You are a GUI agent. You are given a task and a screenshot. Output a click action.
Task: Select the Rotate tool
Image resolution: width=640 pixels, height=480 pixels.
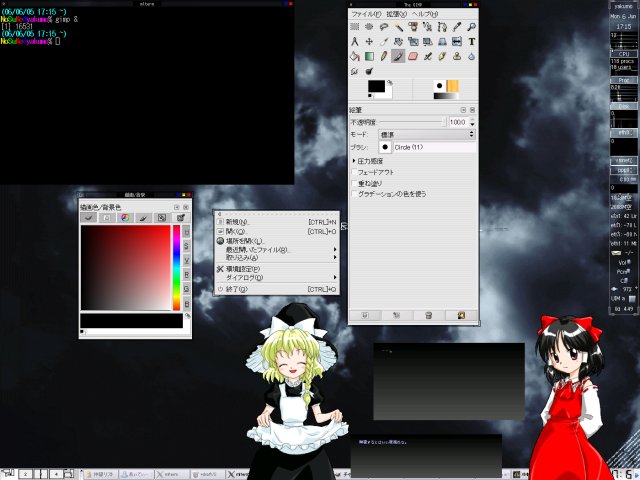398,42
